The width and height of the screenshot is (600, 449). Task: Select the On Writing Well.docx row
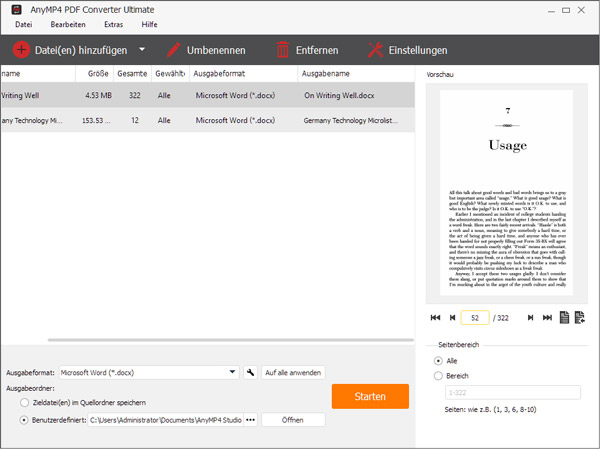pyautogui.click(x=208, y=95)
